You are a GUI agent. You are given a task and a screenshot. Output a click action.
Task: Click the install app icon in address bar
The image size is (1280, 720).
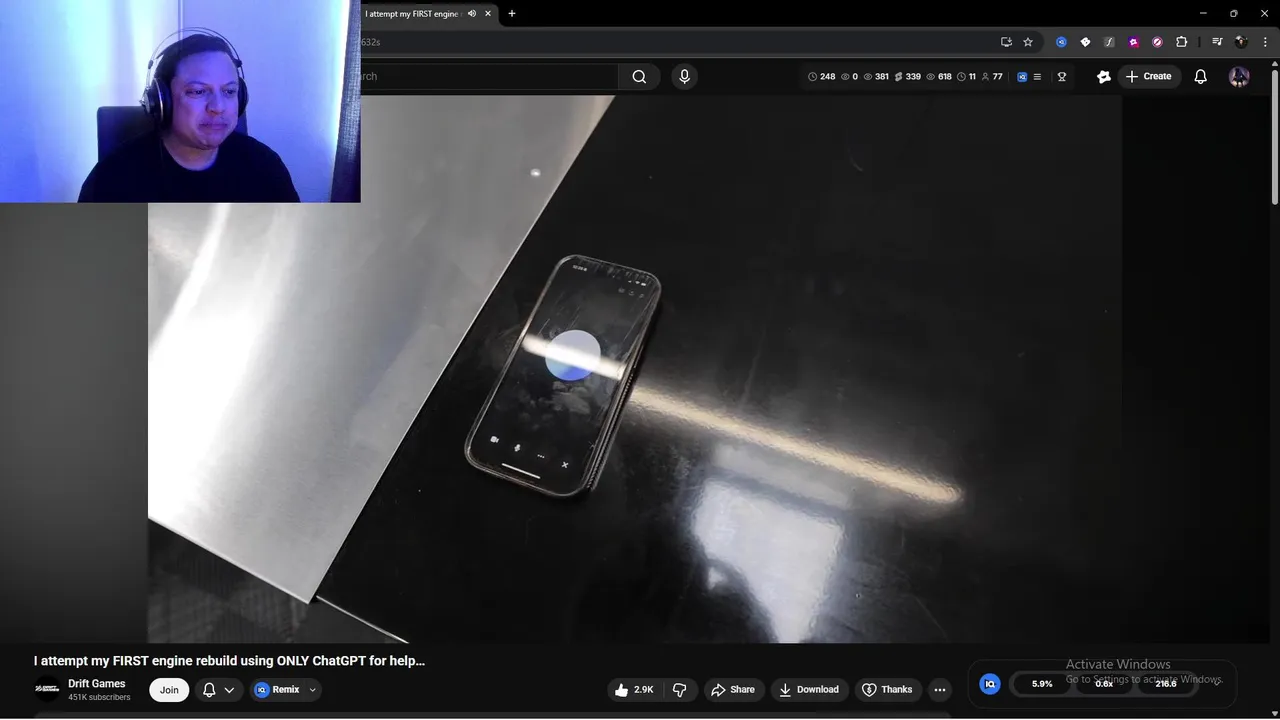1006,42
